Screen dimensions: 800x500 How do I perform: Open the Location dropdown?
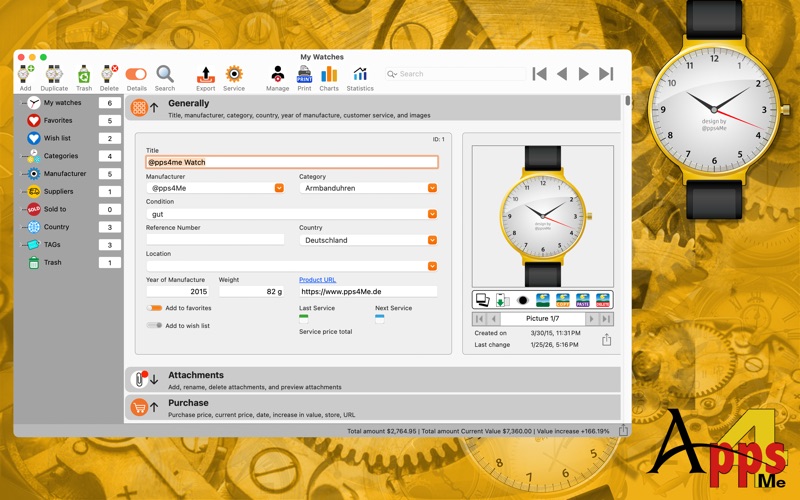(x=432, y=266)
